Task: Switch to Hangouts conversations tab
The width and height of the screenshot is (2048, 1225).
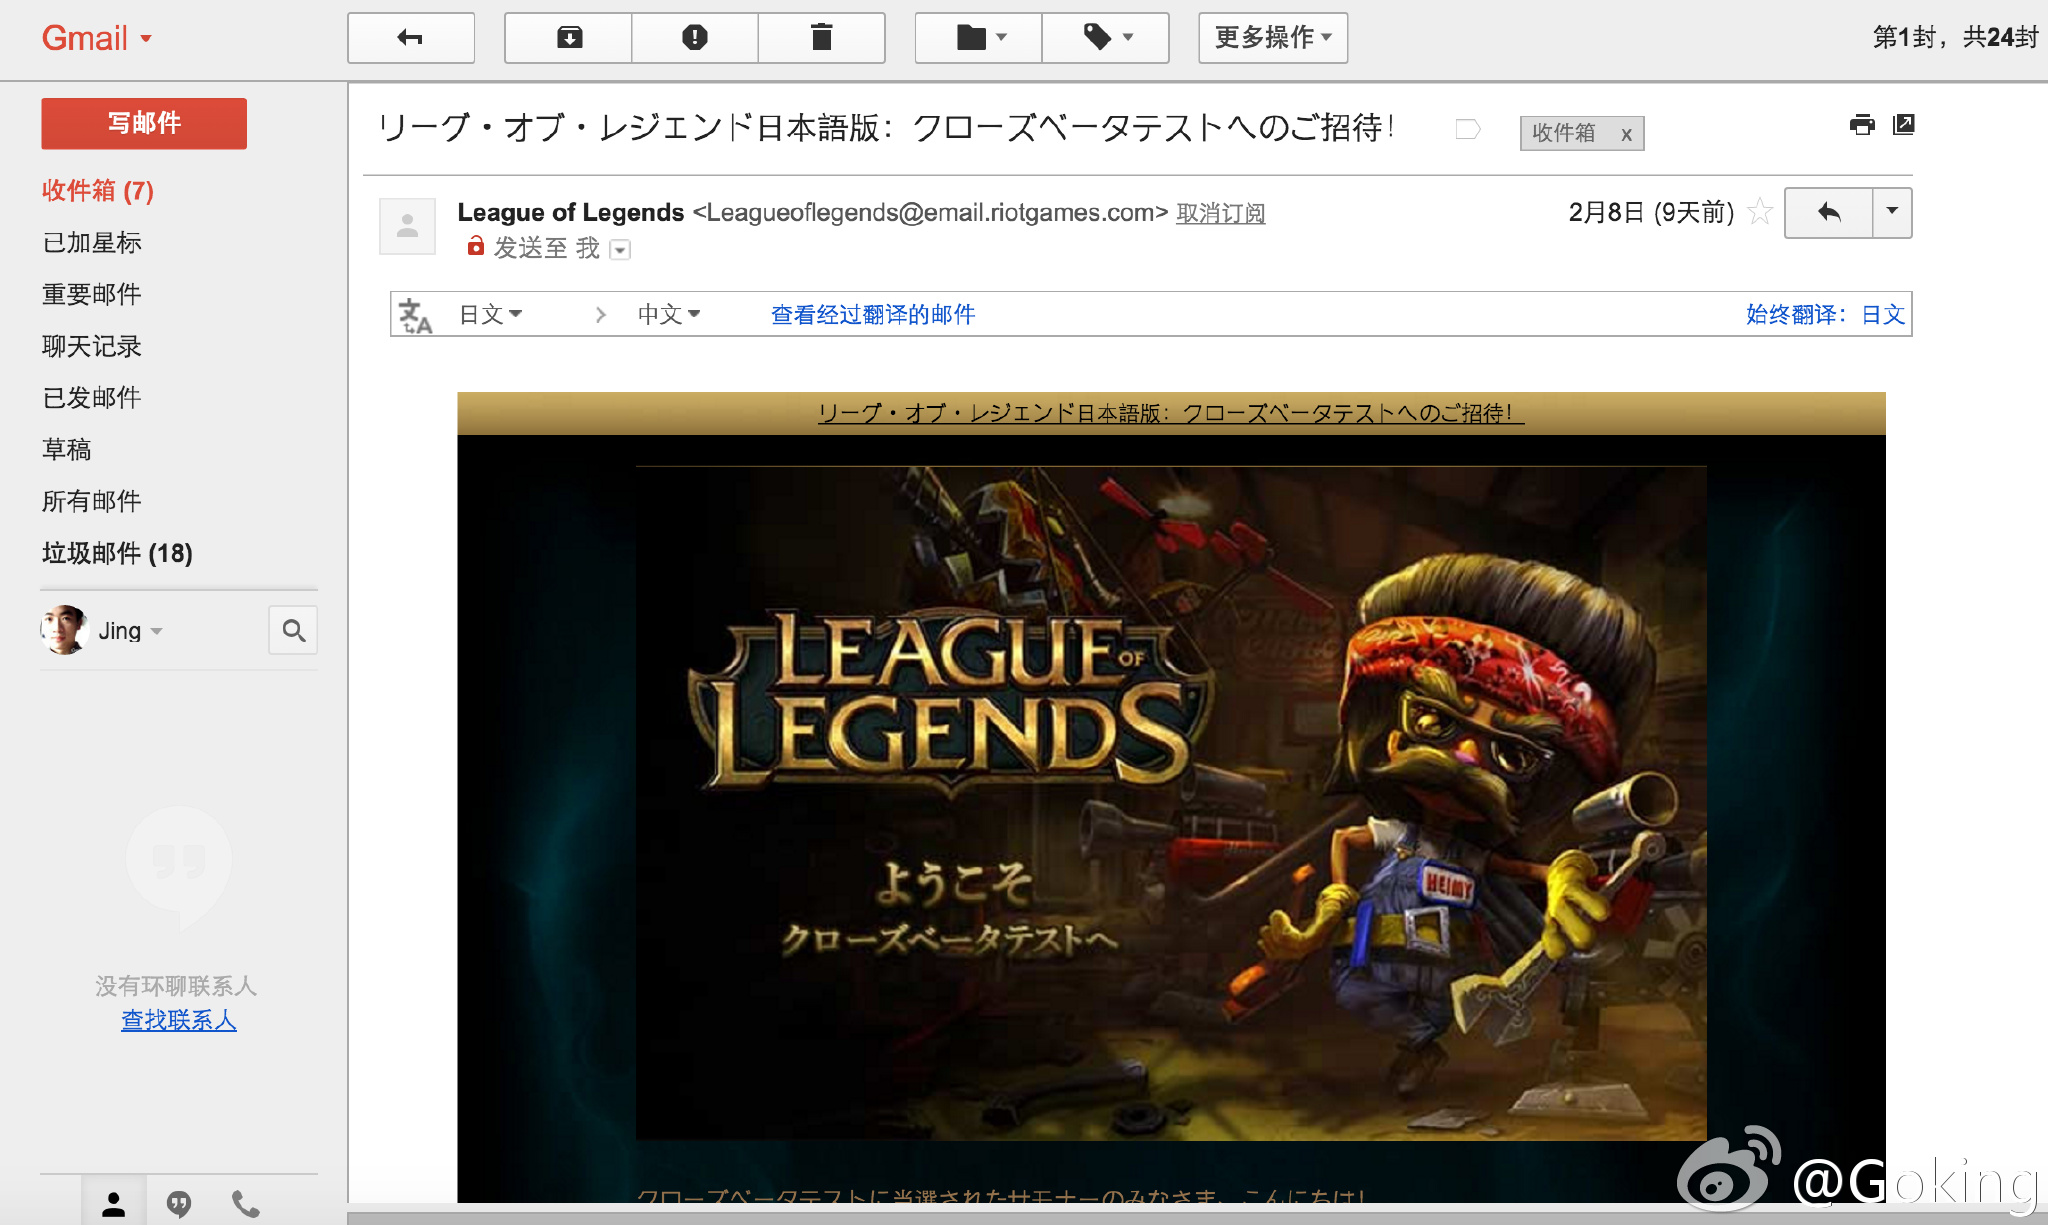Action: coord(179,1204)
